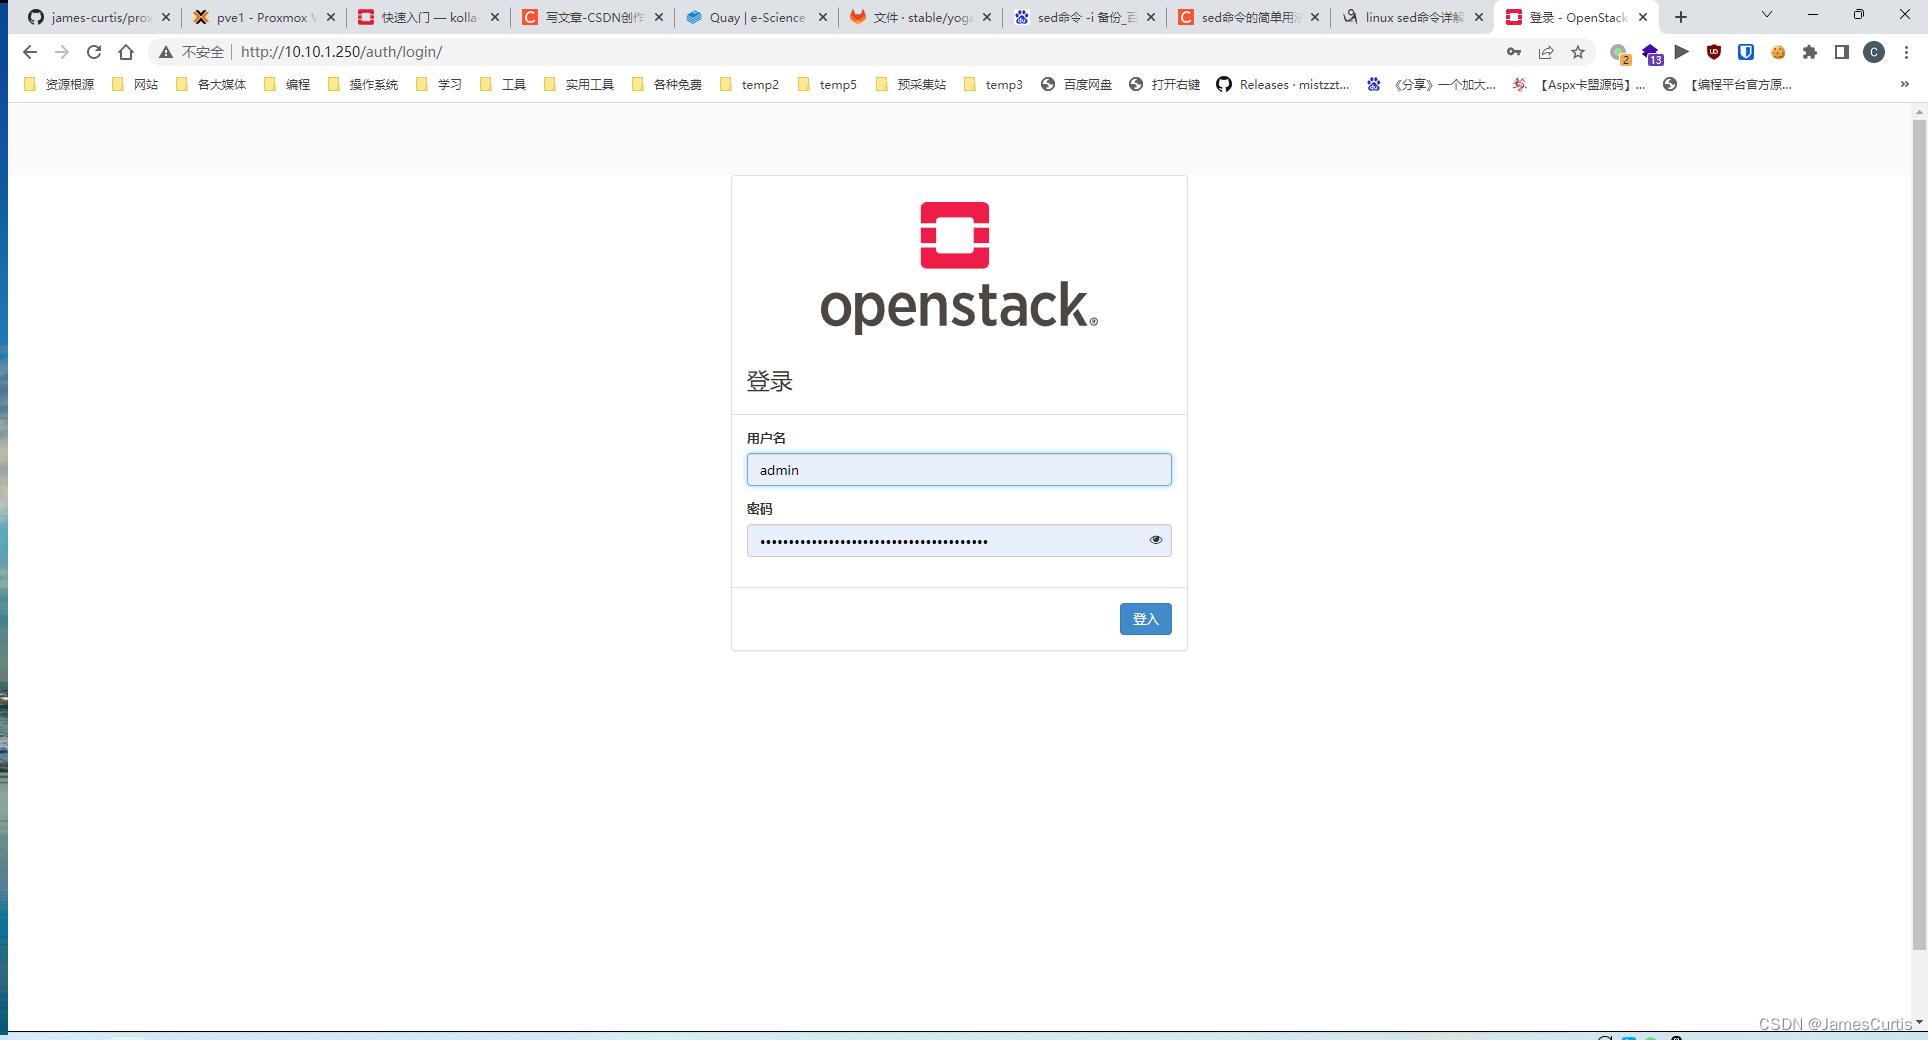Open the 资源根源 bookmark folder
1928x1040 pixels.
pyautogui.click(x=59, y=85)
